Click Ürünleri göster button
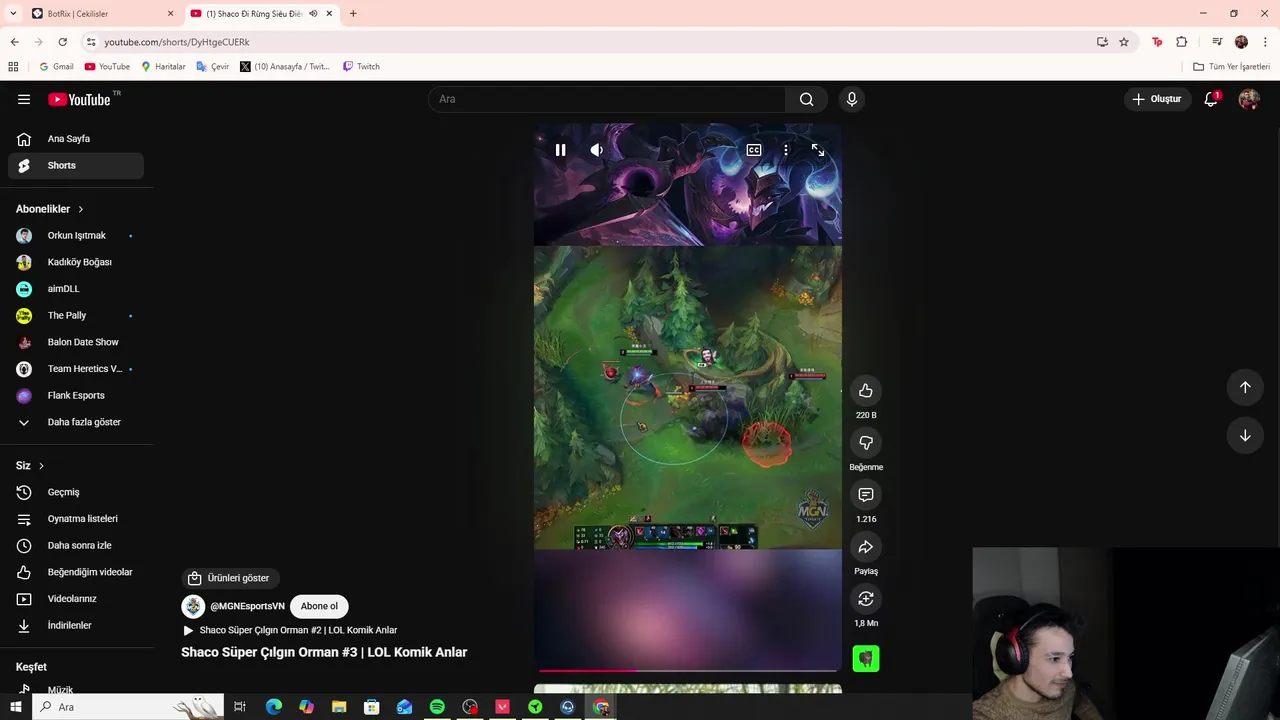The width and height of the screenshot is (1280, 720). click(229, 578)
